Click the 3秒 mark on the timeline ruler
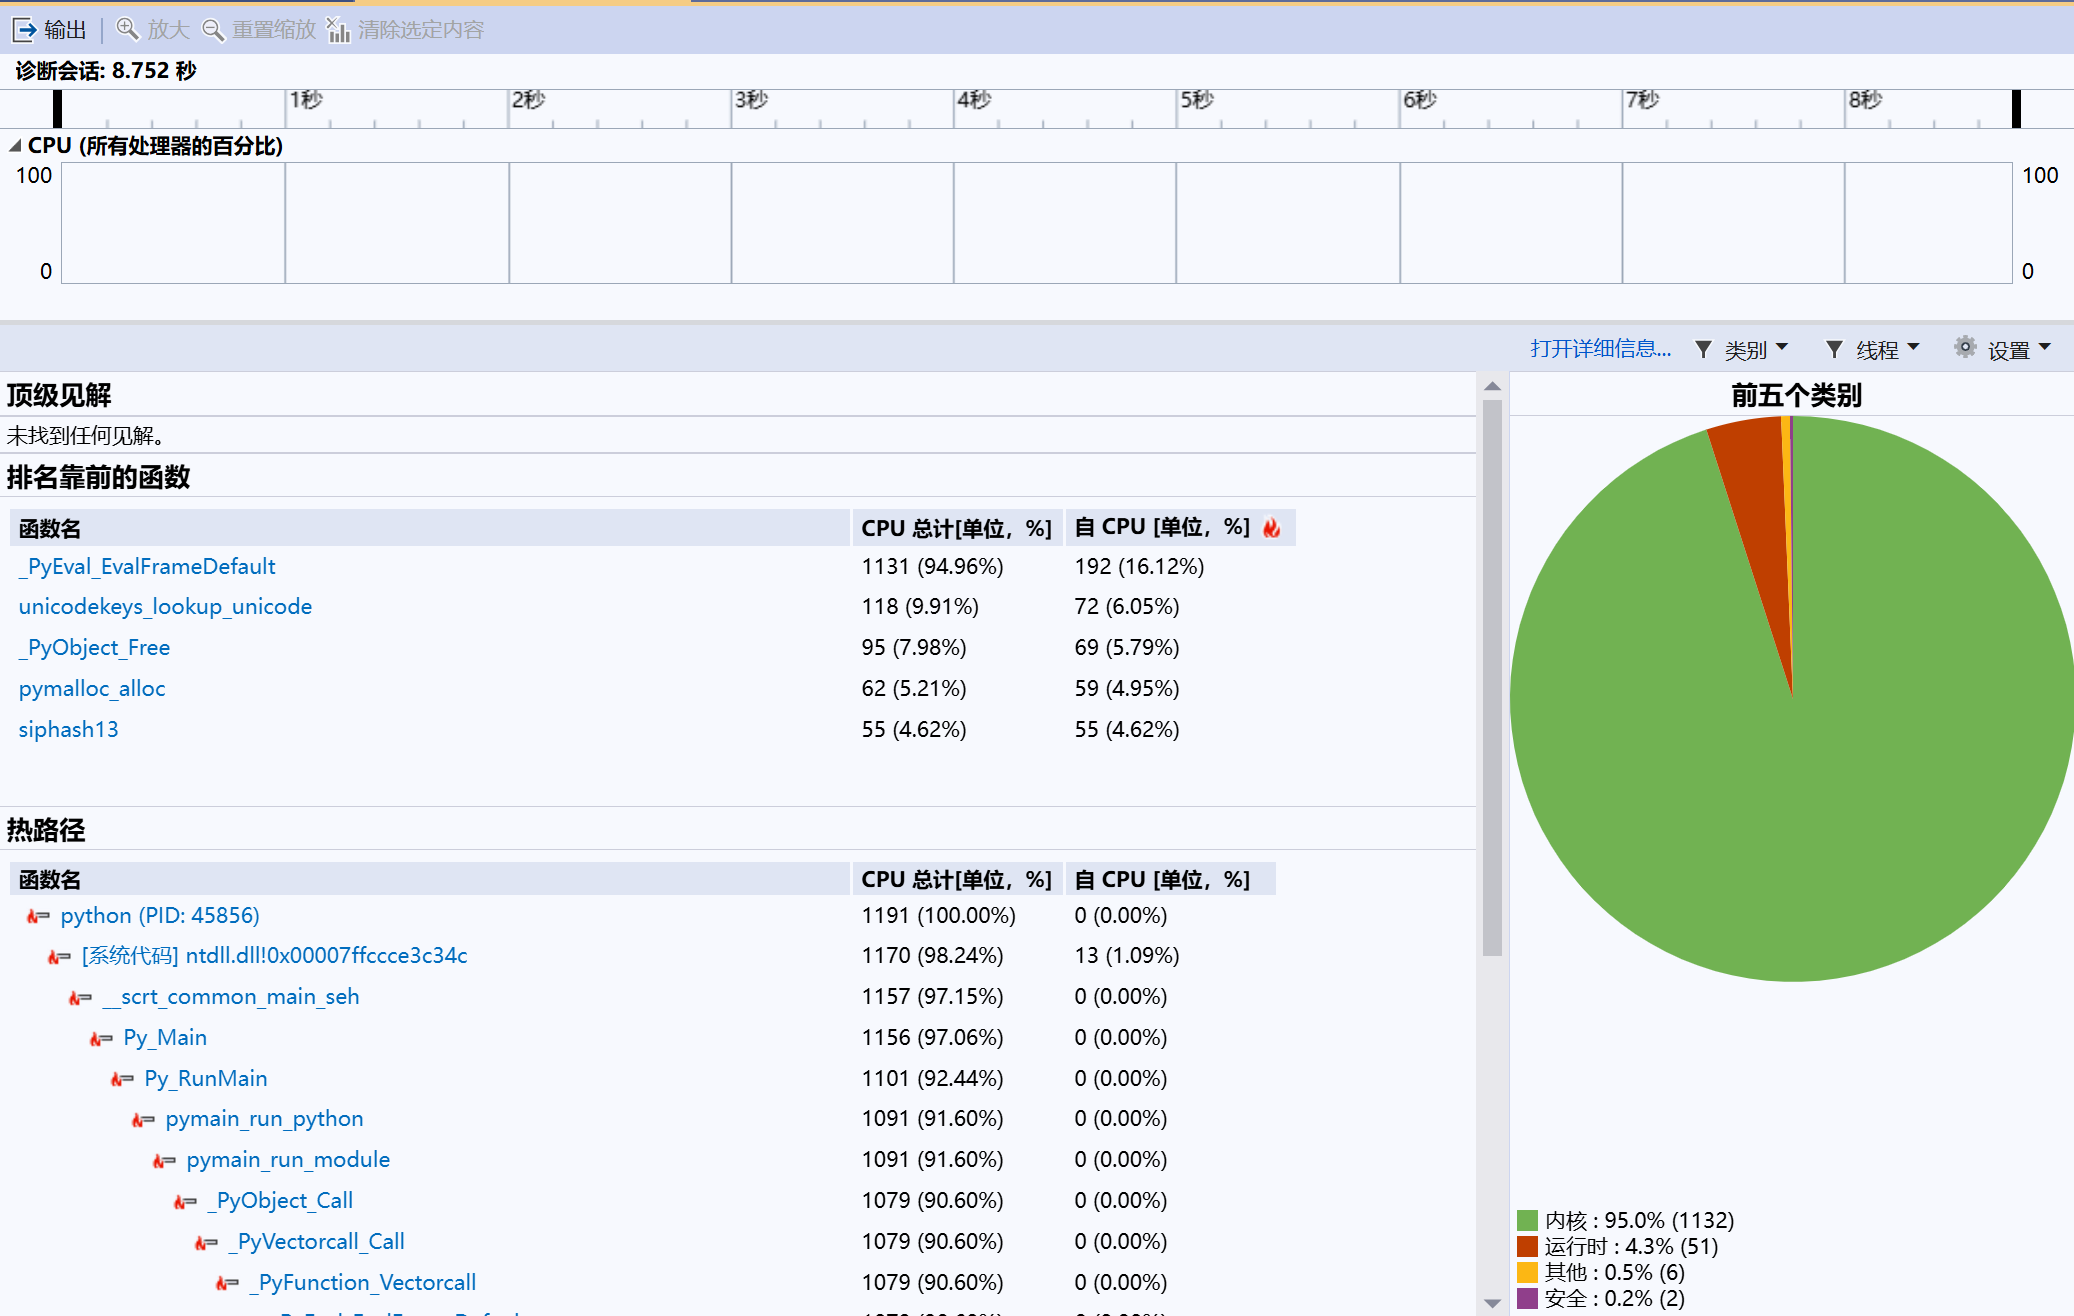Viewport: 2074px width, 1316px height. tap(751, 100)
